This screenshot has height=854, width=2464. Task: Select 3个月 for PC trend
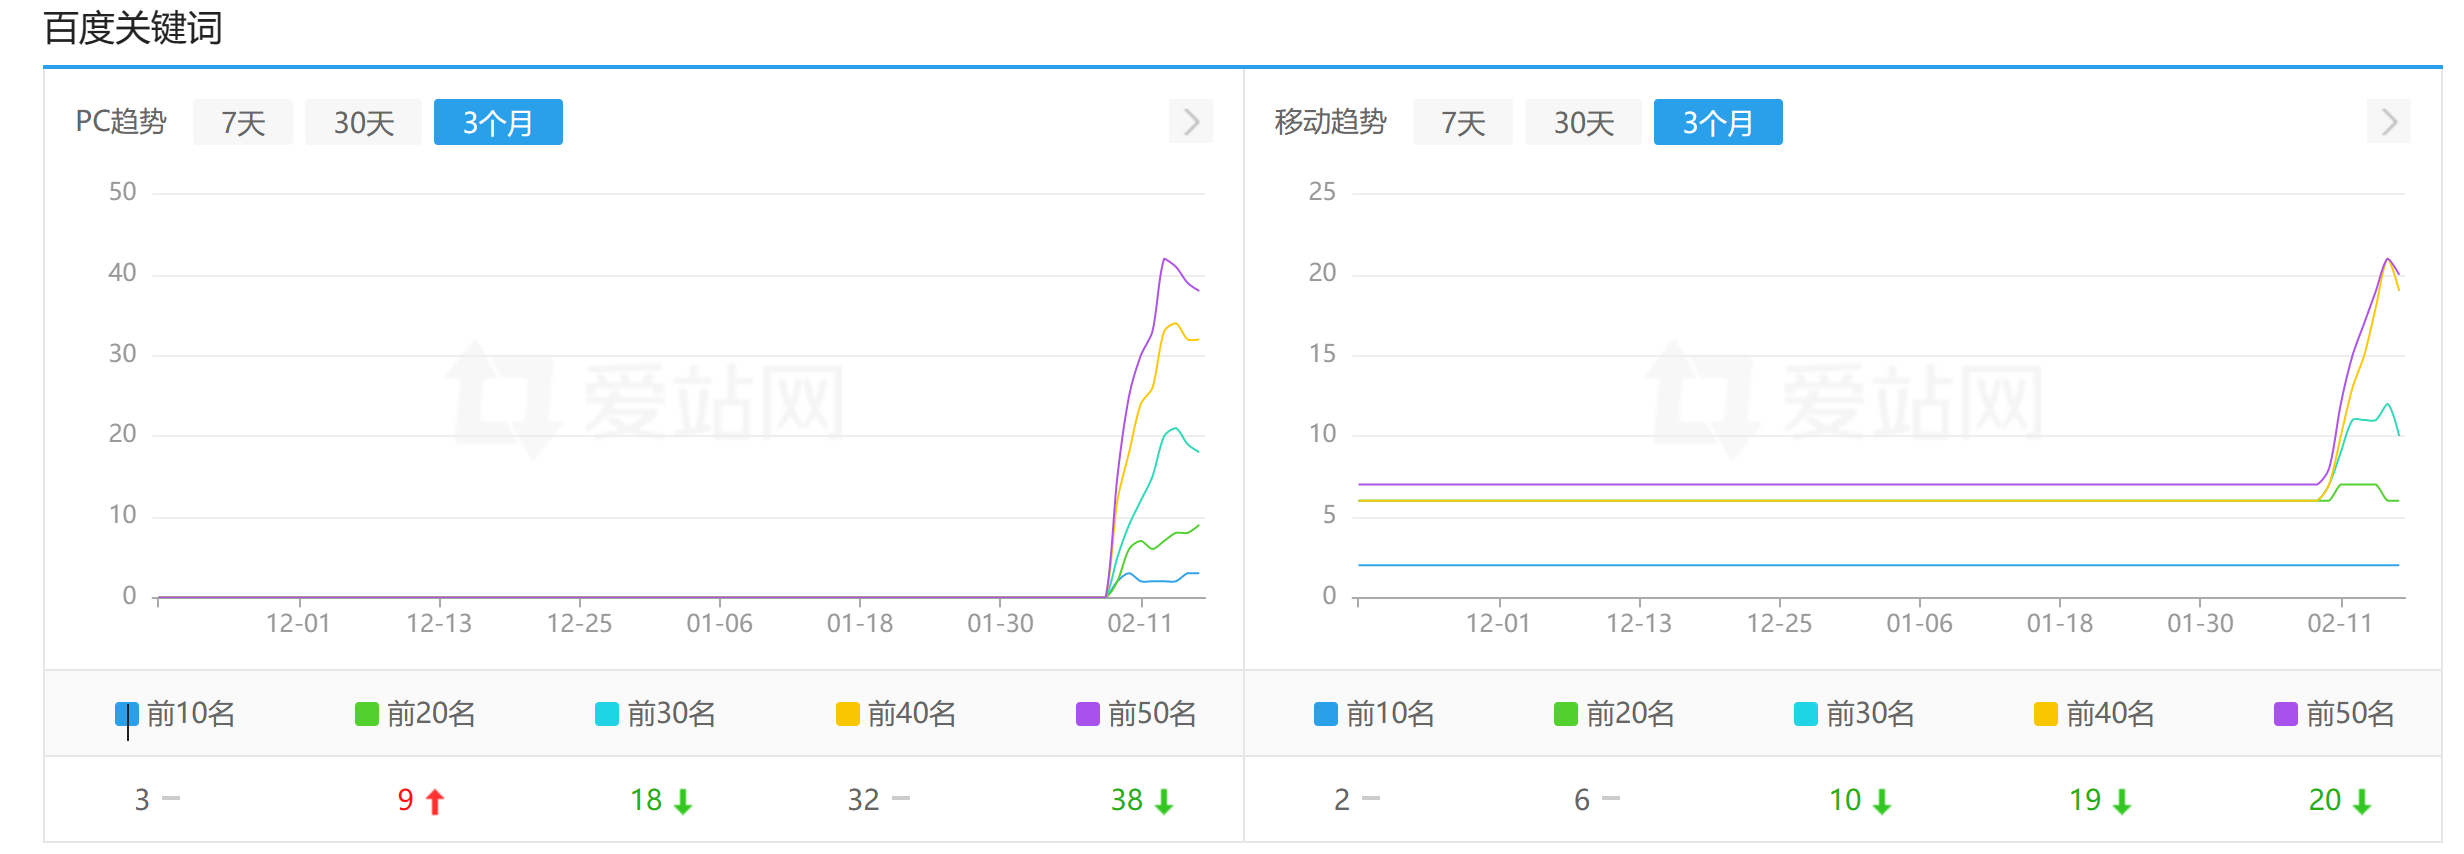tap(498, 122)
